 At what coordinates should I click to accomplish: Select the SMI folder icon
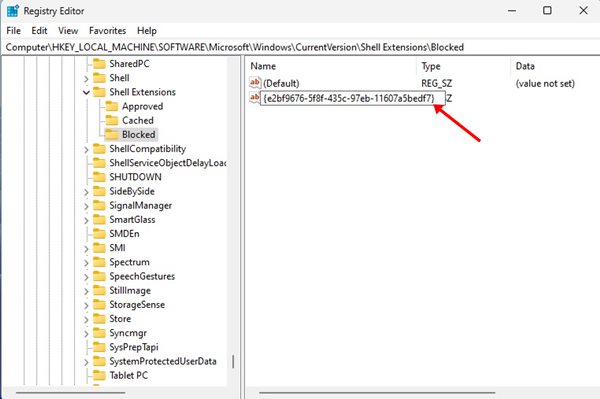click(99, 248)
